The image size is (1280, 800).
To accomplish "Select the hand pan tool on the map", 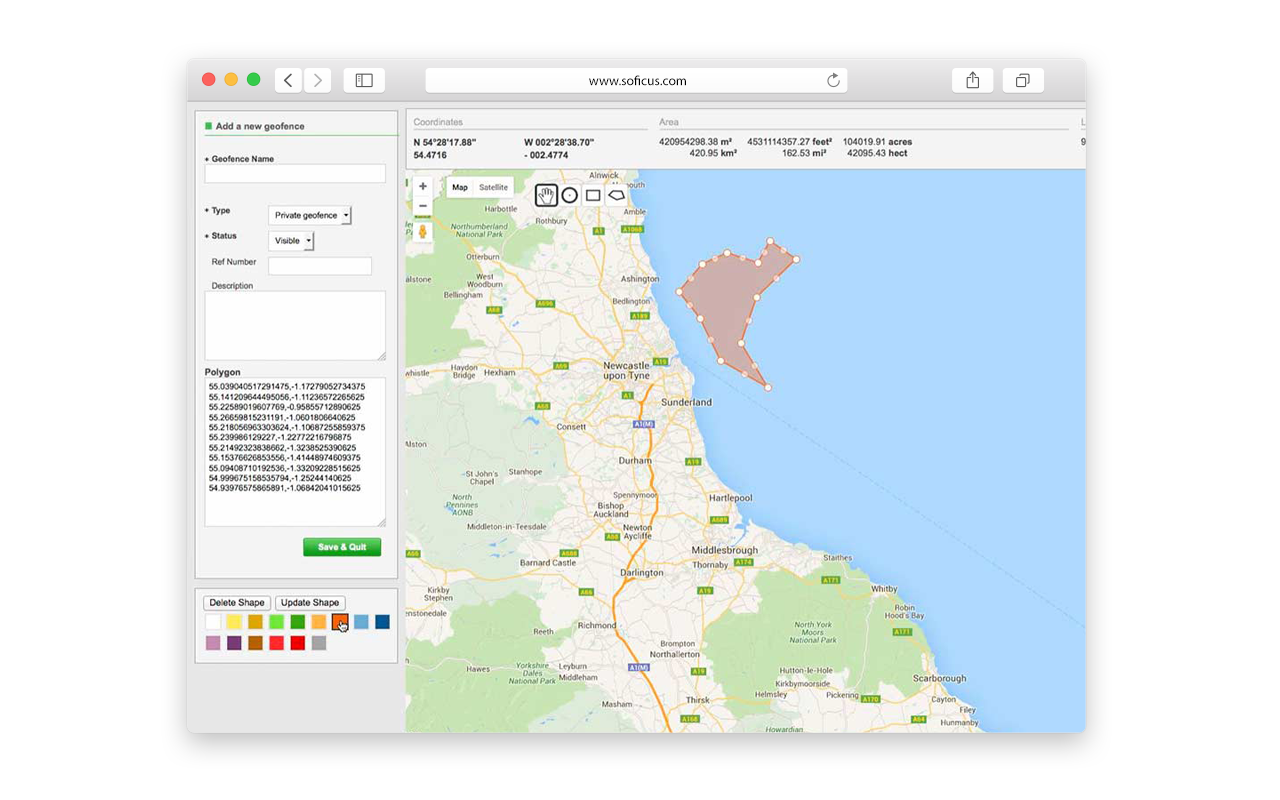I will point(546,195).
